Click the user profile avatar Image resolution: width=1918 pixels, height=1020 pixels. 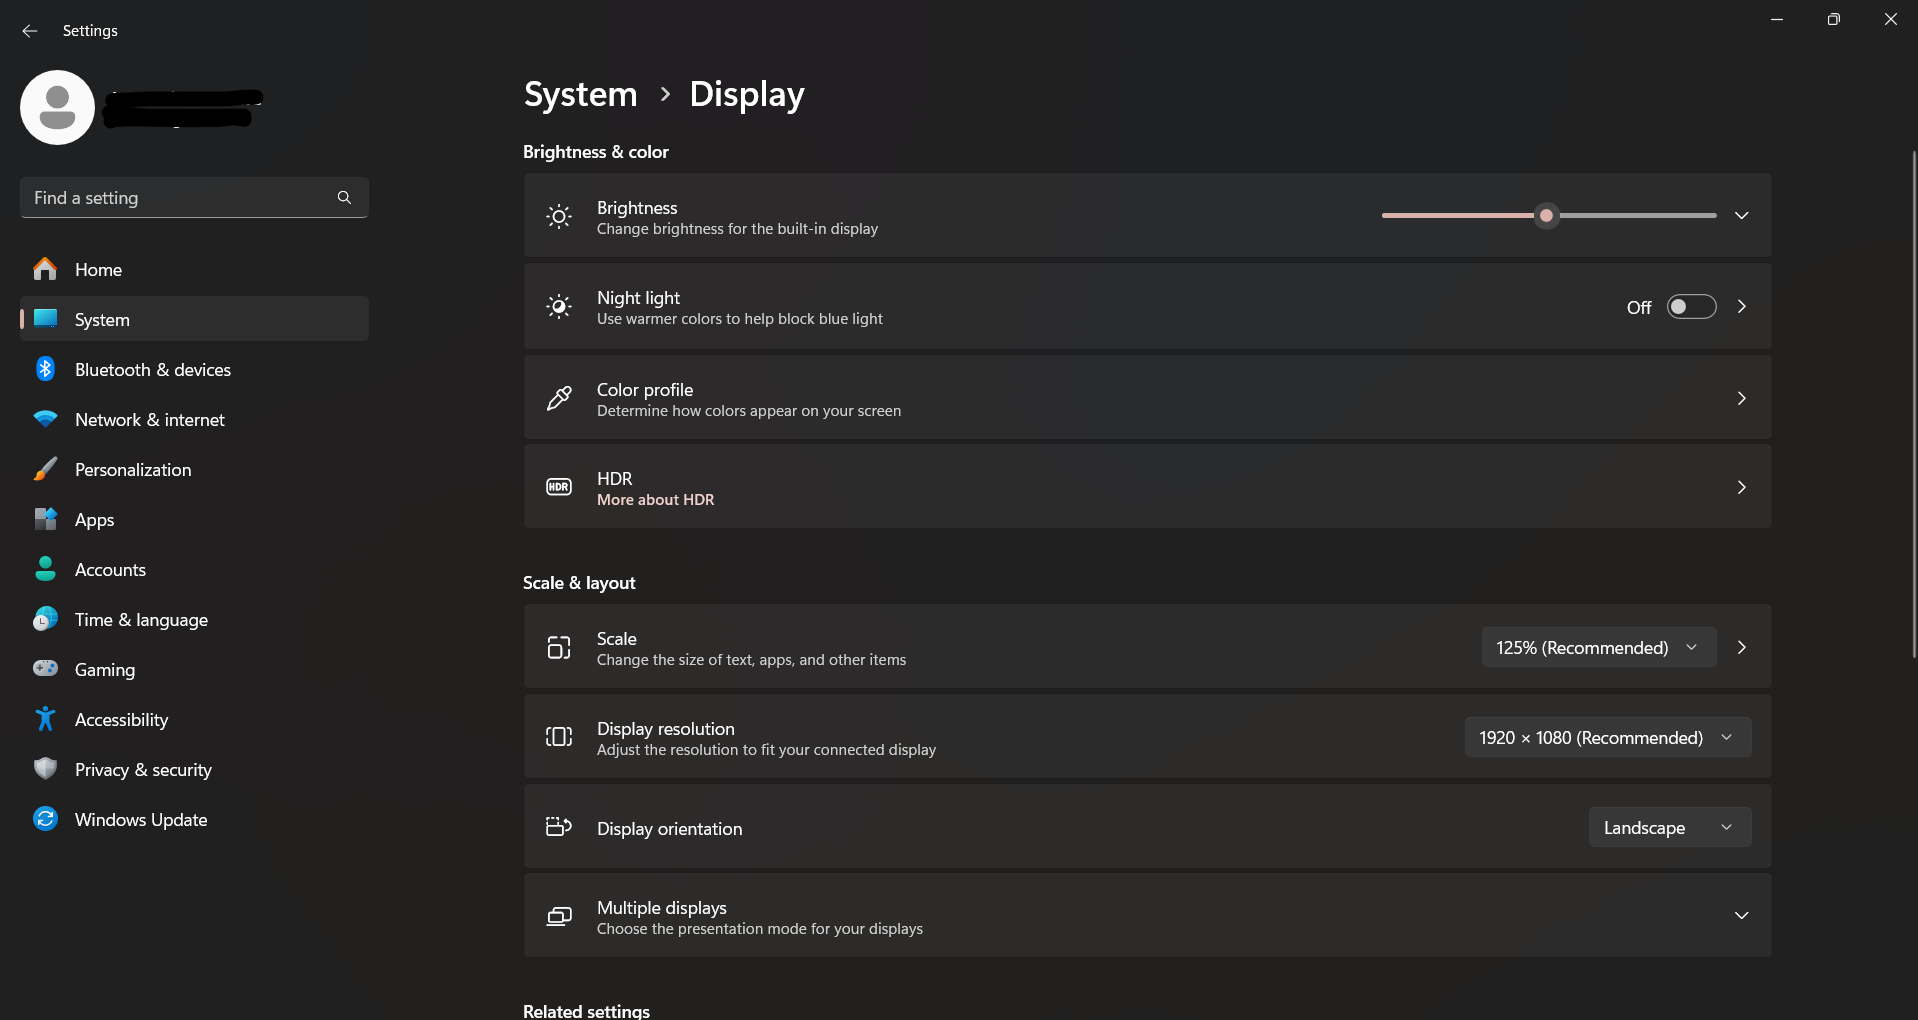click(57, 107)
